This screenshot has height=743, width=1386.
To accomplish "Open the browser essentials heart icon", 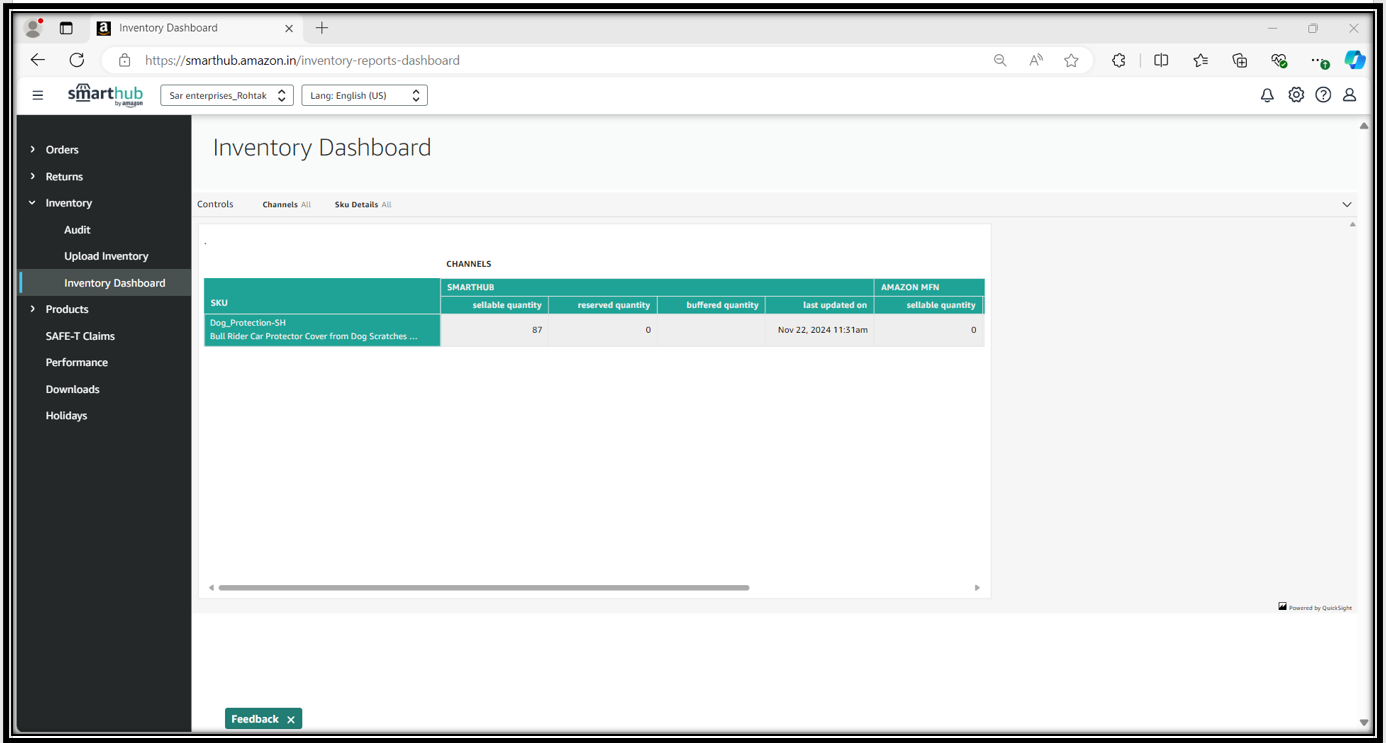I will click(1279, 60).
